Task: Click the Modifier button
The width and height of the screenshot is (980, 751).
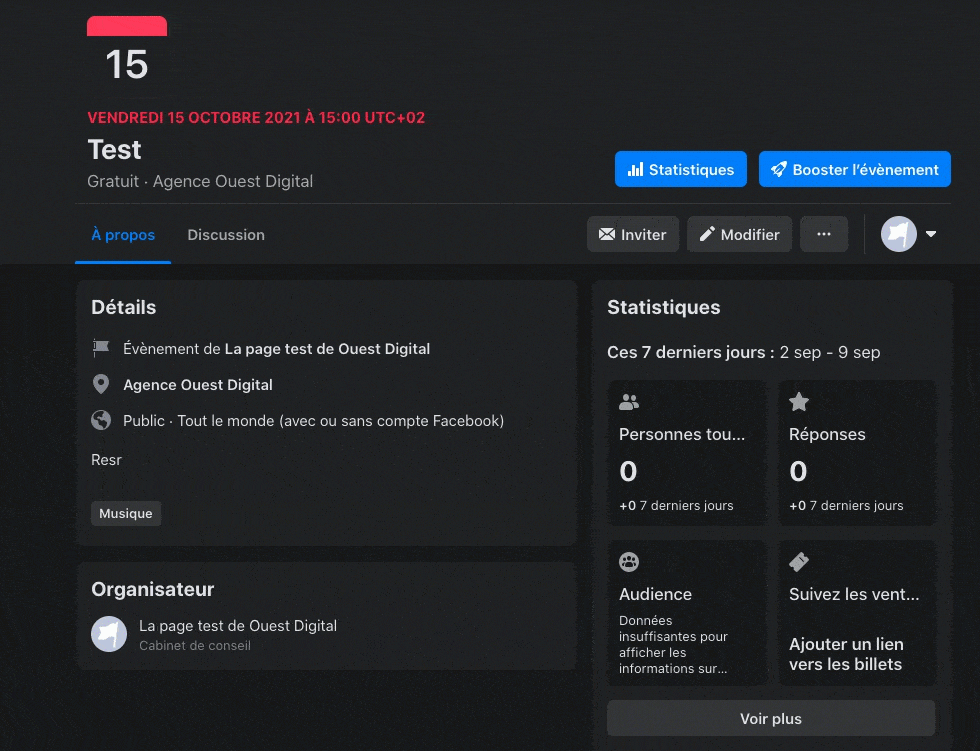Action: click(739, 234)
